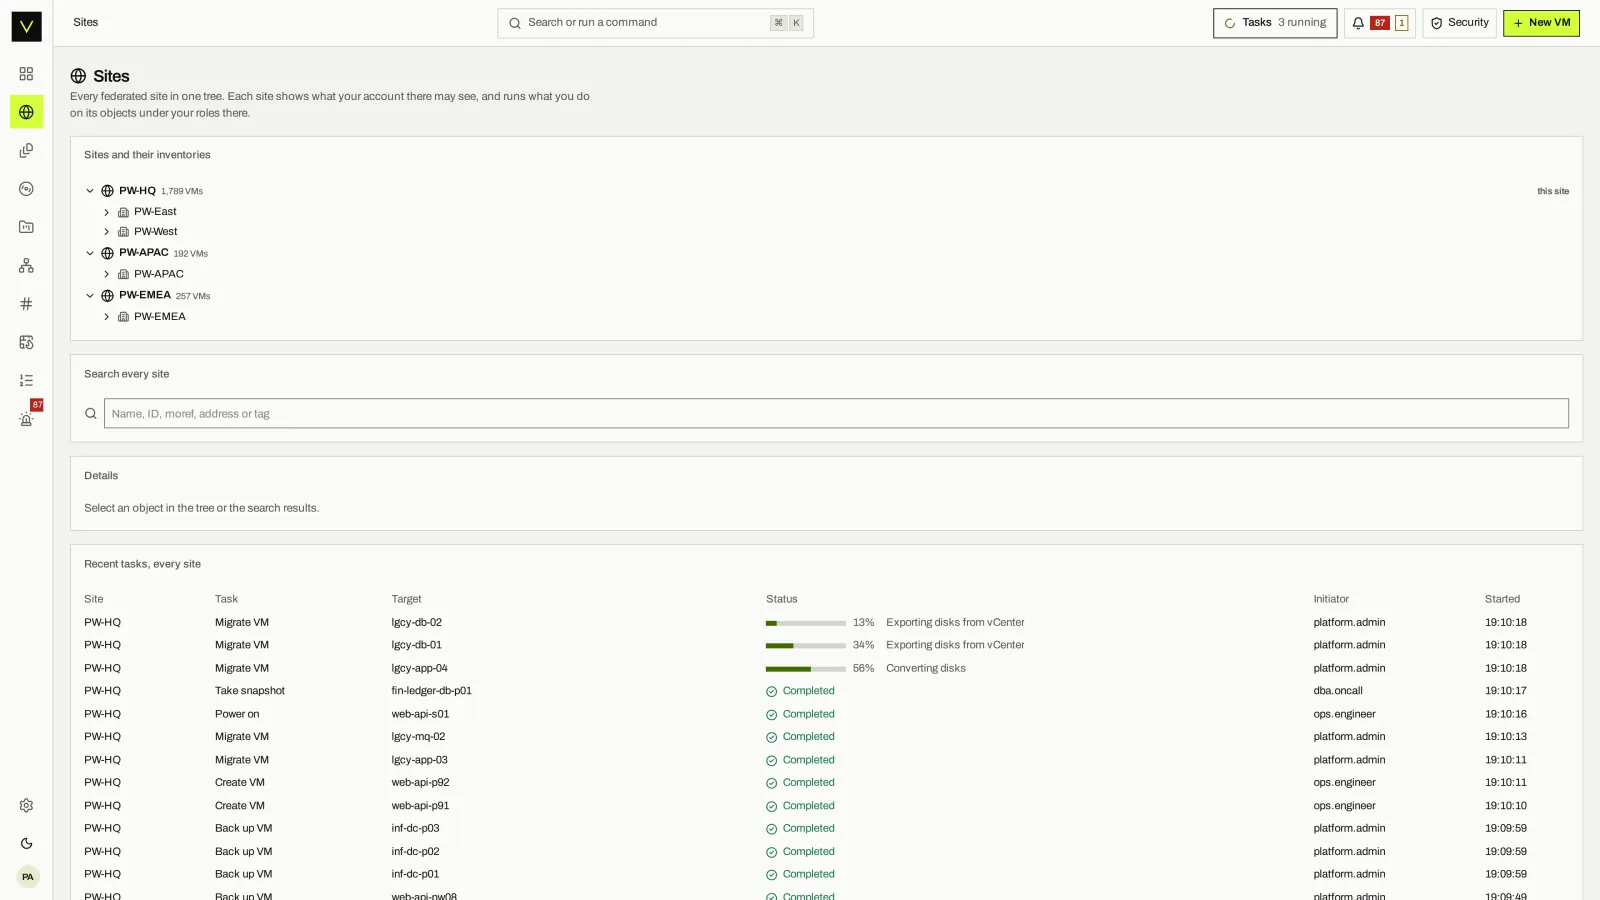1600x900 pixels.
Task: Select the PW-West tree row label
Action: pos(155,232)
